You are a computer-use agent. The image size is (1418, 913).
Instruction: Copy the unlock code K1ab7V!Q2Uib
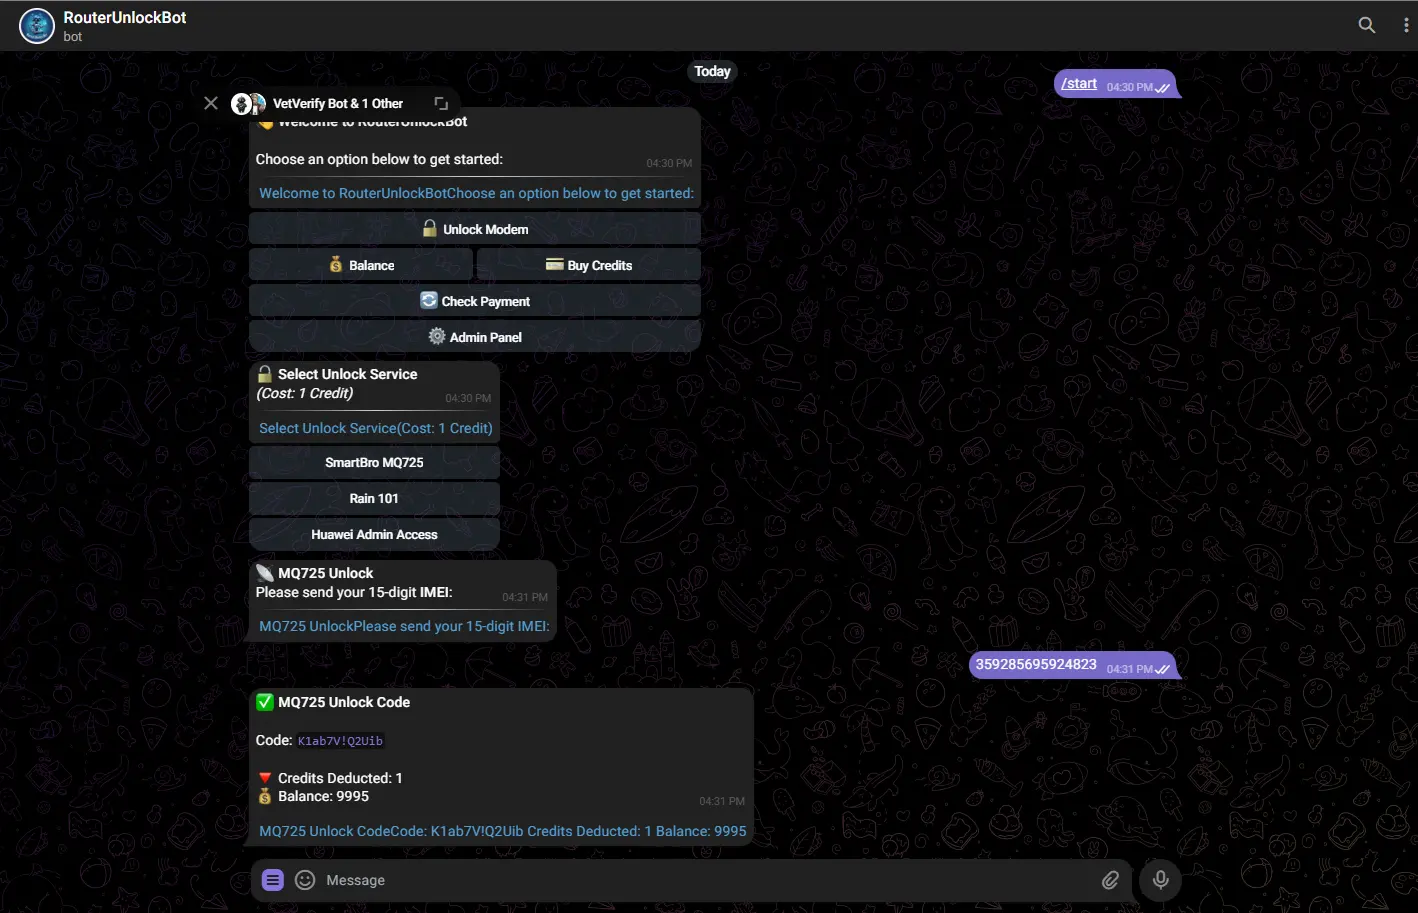point(340,741)
